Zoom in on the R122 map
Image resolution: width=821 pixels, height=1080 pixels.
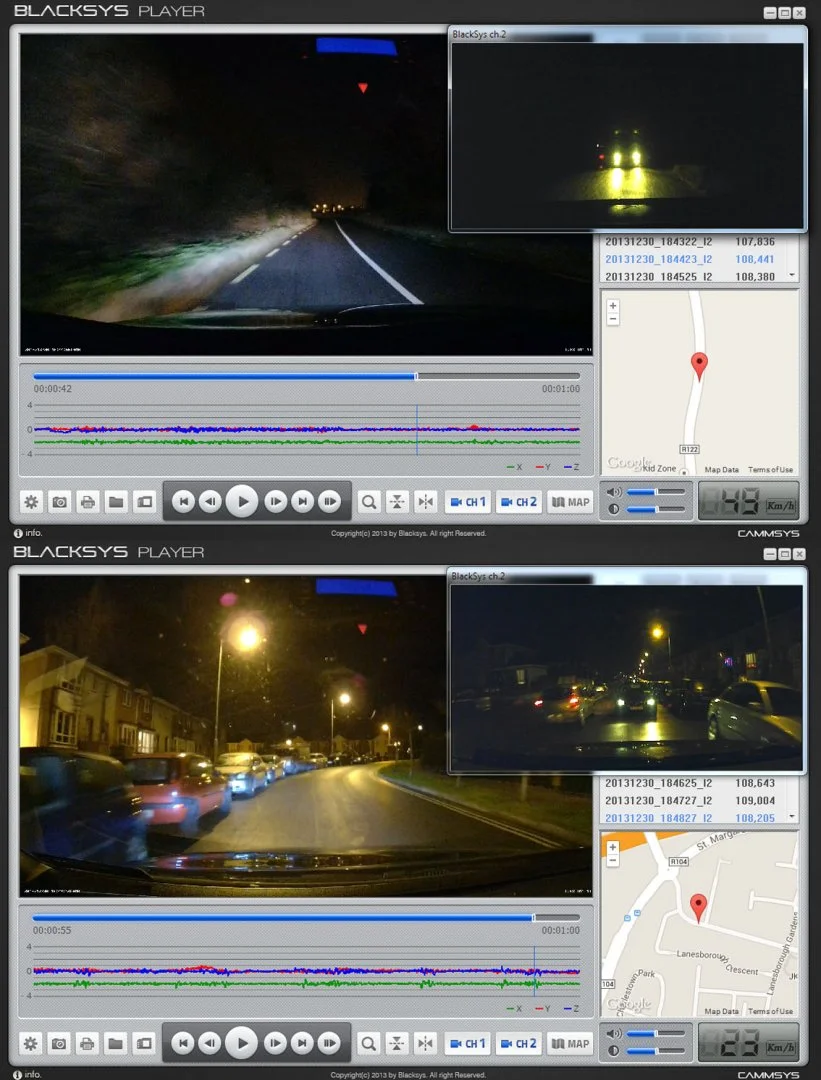coord(613,306)
